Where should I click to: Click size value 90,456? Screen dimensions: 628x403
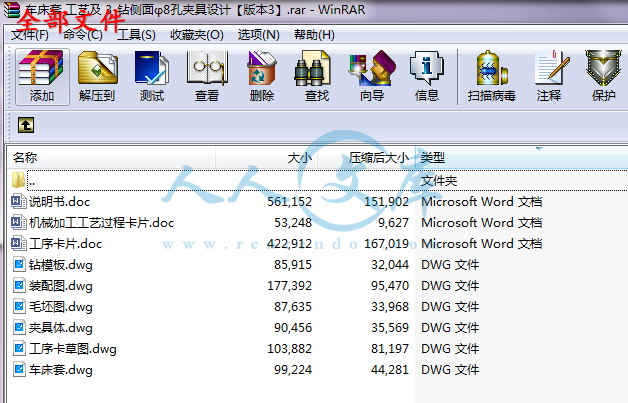click(x=293, y=328)
